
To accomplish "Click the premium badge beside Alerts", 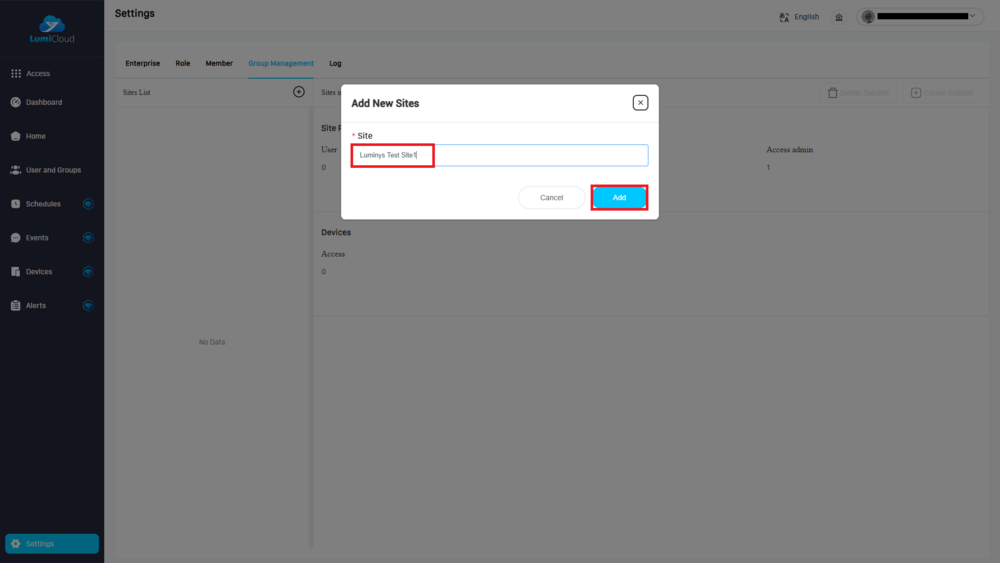I will (88, 306).
